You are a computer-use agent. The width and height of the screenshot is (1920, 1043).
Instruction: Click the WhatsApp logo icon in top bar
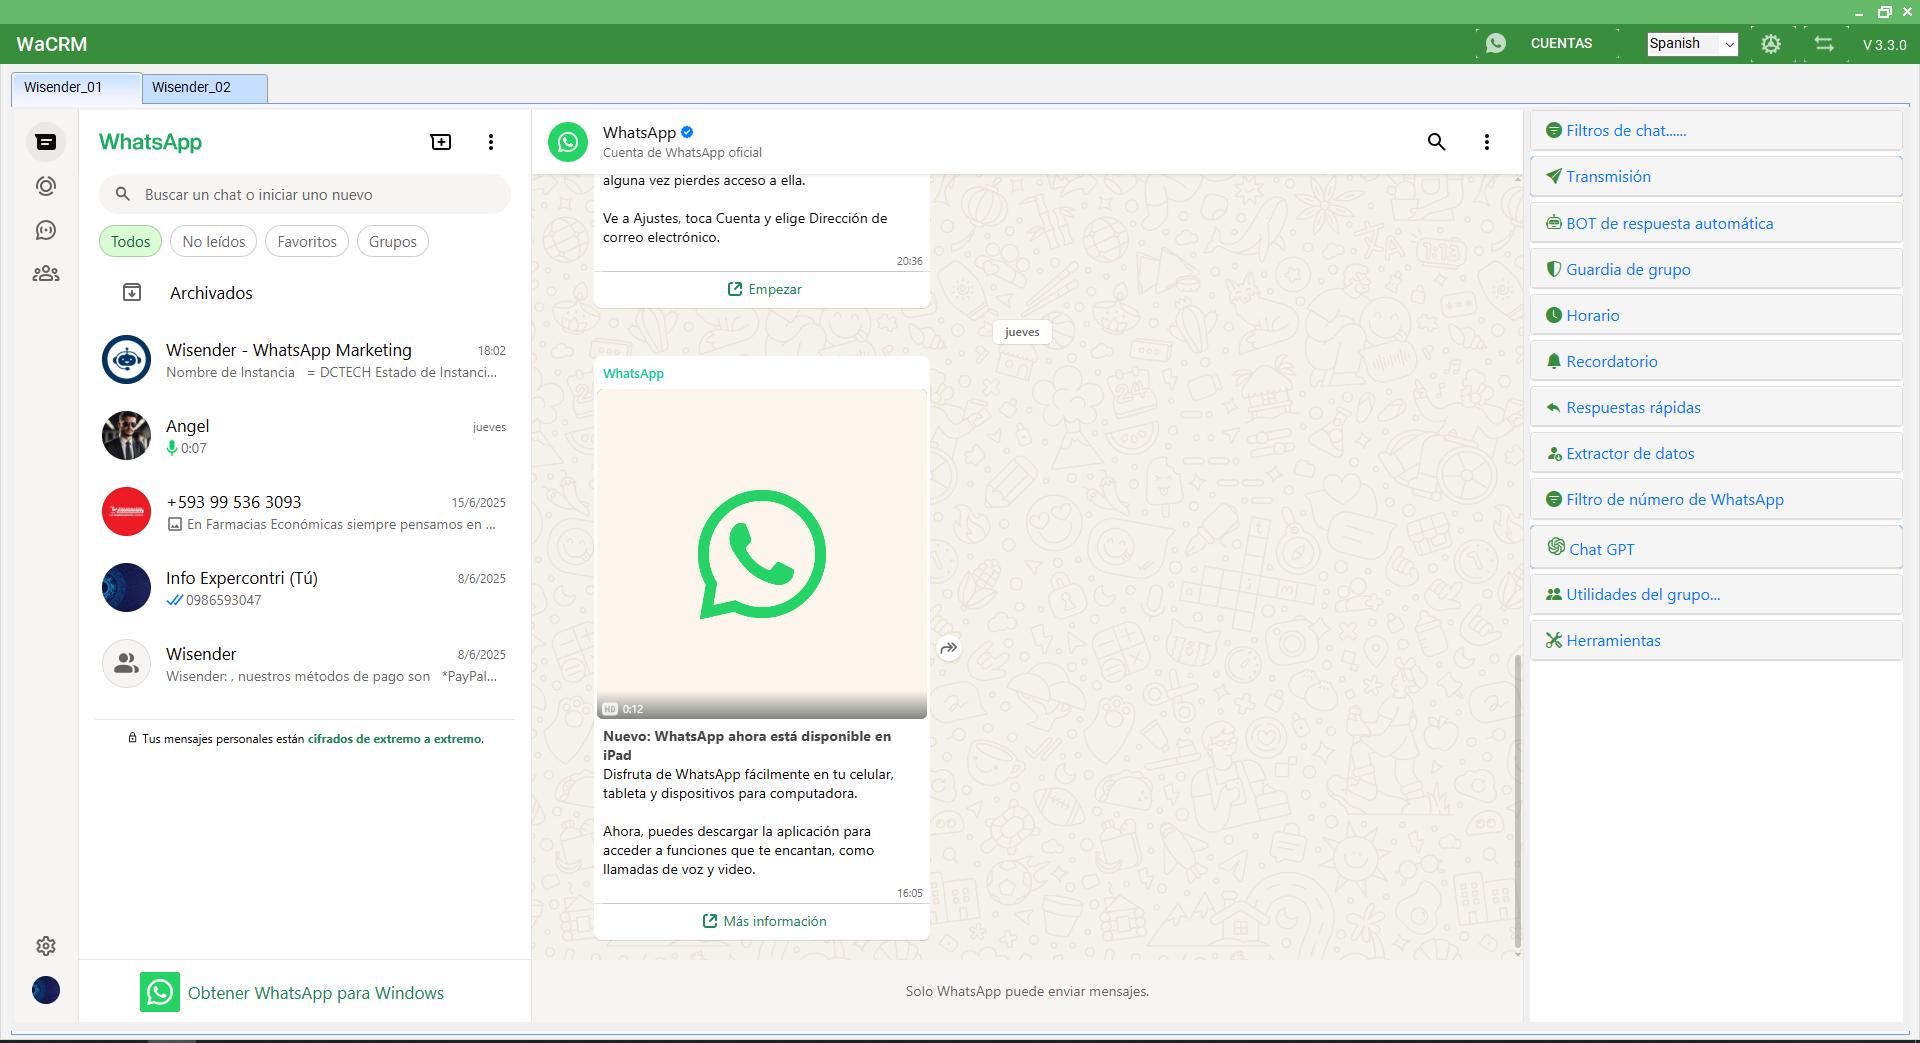coord(1496,43)
